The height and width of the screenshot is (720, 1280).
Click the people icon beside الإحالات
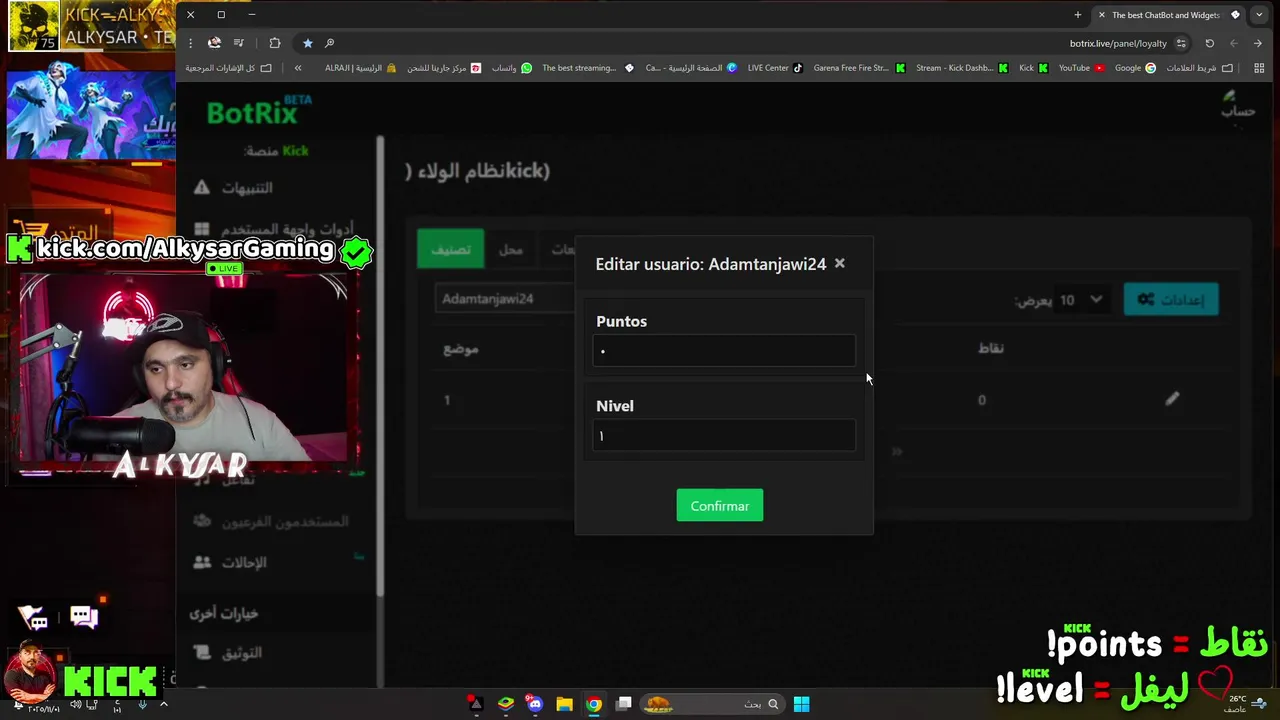tap(202, 563)
